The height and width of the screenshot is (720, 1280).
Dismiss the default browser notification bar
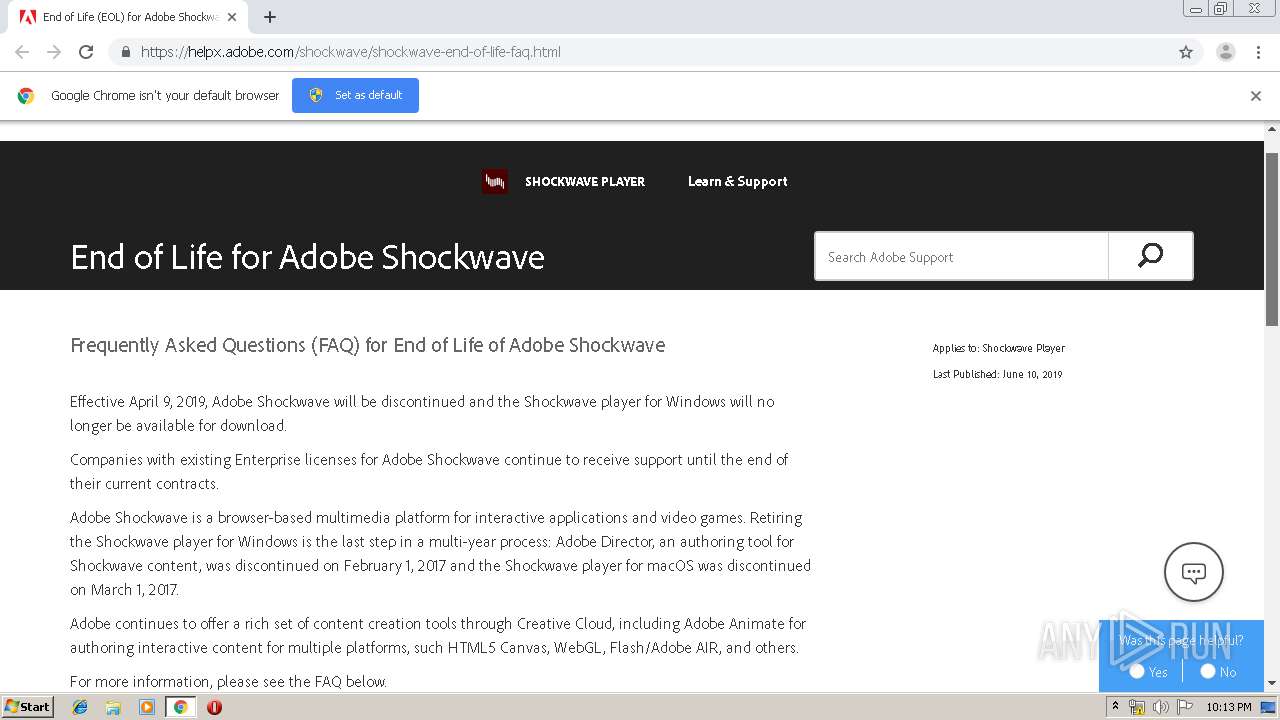[x=1256, y=96]
